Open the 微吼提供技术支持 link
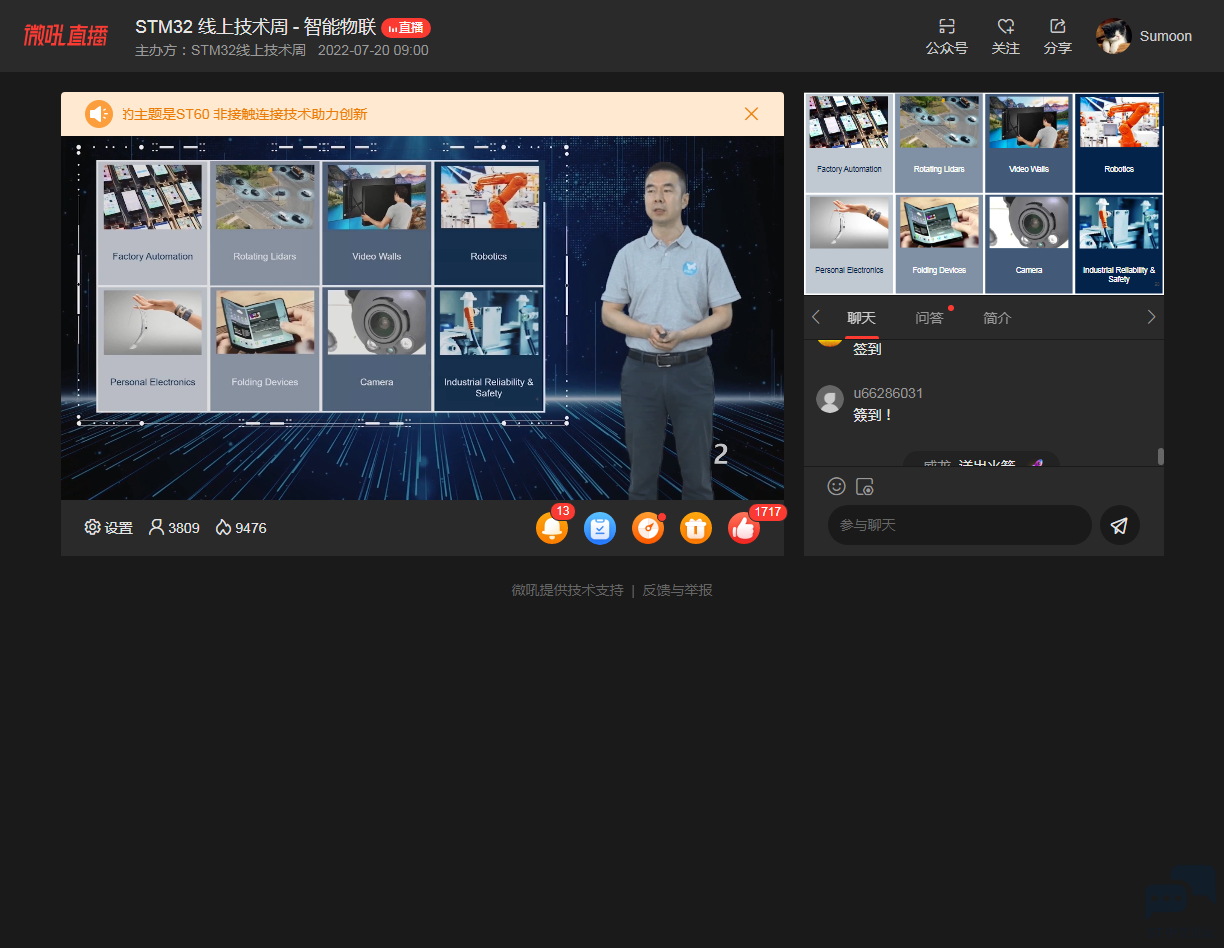This screenshot has height=948, width=1224. pyautogui.click(x=567, y=590)
